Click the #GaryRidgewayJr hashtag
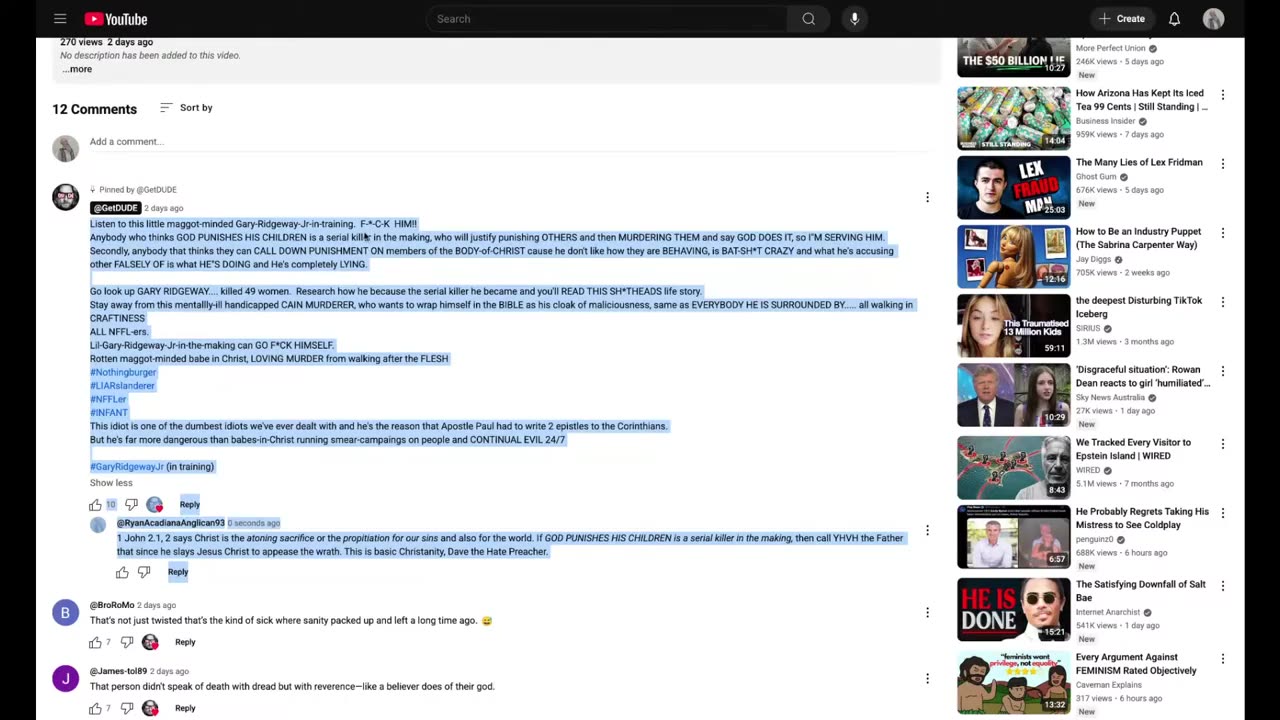 pos(127,467)
